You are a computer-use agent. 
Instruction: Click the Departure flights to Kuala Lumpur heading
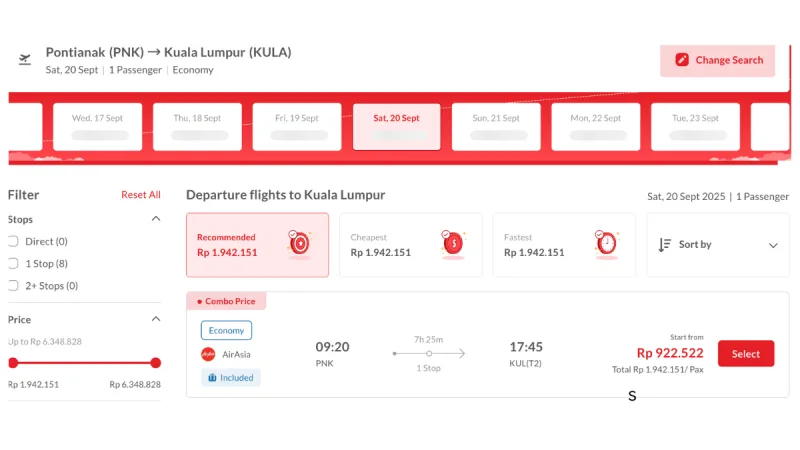point(286,195)
